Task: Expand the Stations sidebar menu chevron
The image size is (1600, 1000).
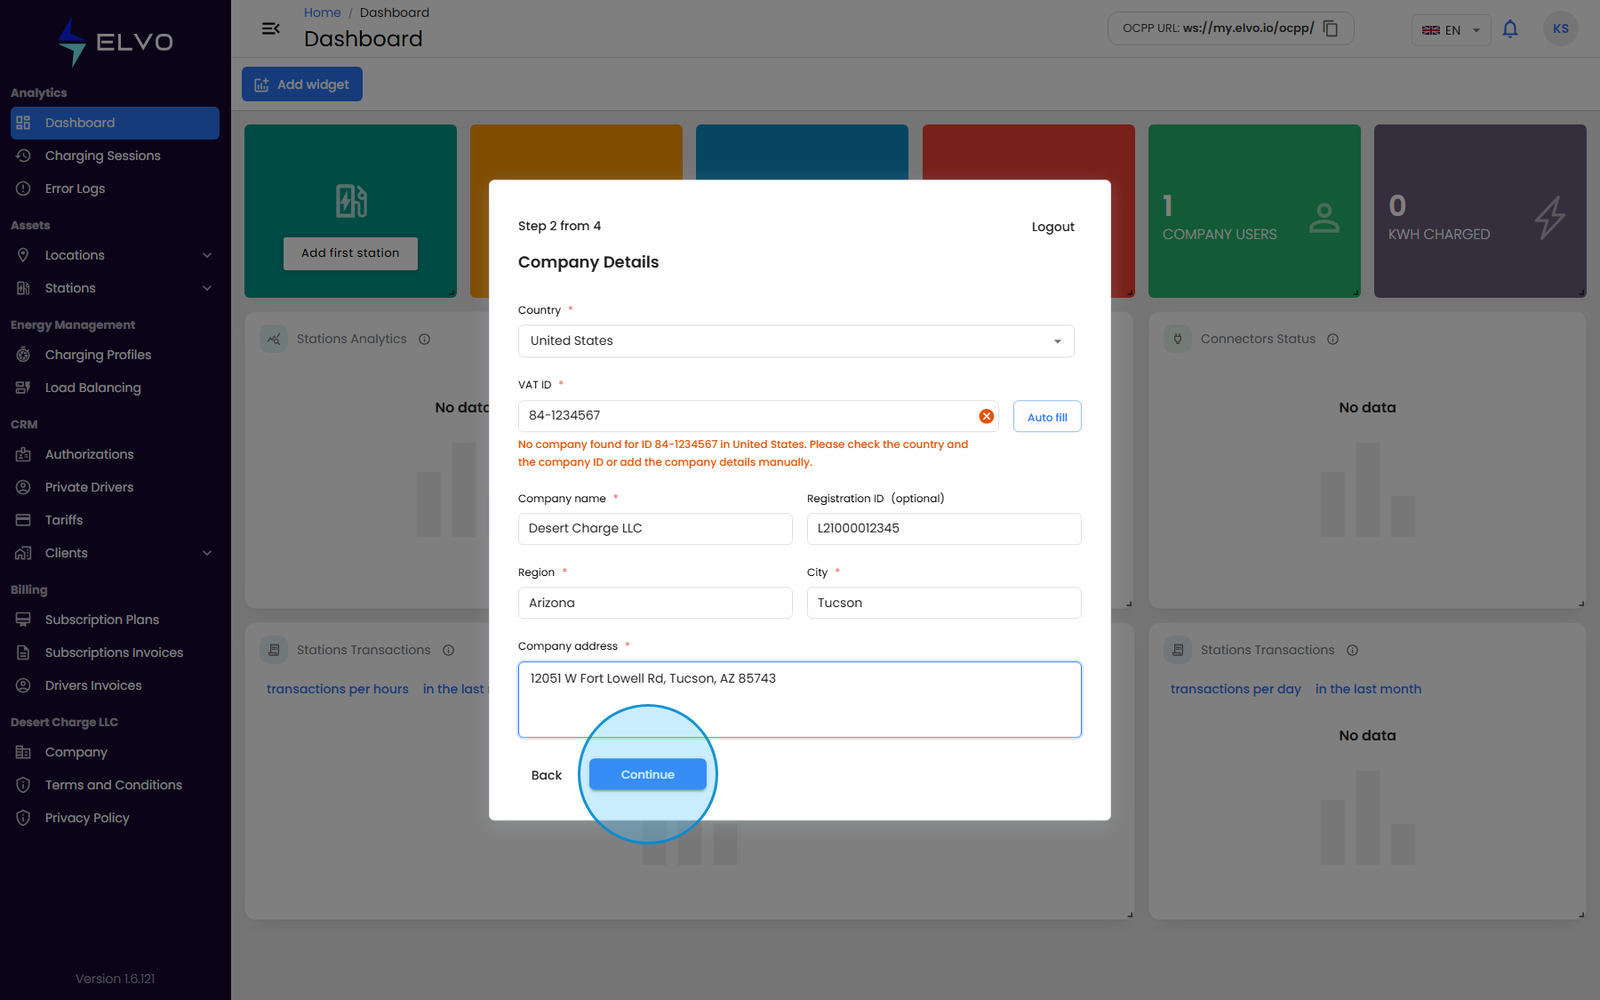Action: pos(207,289)
